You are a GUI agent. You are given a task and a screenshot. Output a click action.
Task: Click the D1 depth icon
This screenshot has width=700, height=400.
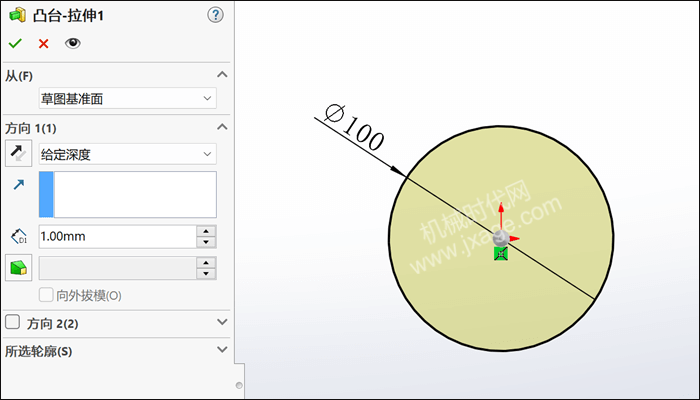tap(19, 236)
